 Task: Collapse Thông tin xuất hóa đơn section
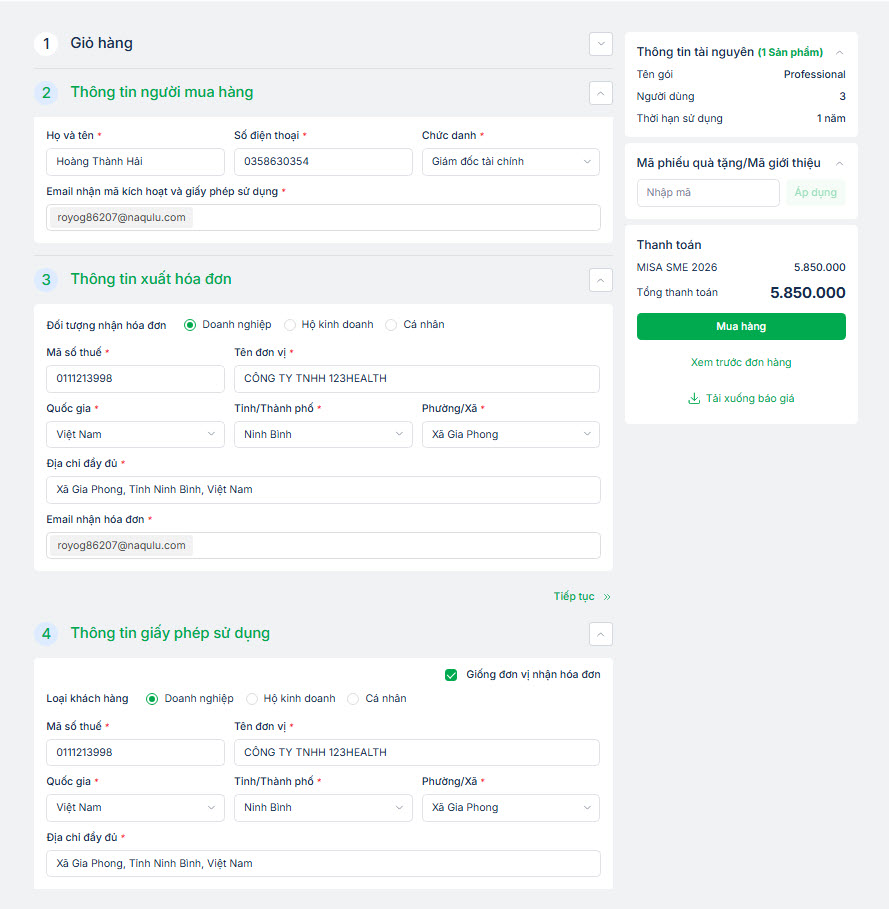[600, 280]
